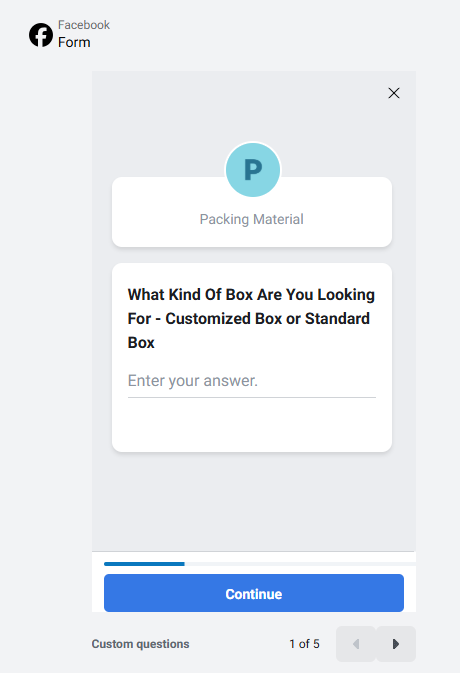The height and width of the screenshot is (673, 460).
Task: Click the Custom questions label
Action: [140, 644]
